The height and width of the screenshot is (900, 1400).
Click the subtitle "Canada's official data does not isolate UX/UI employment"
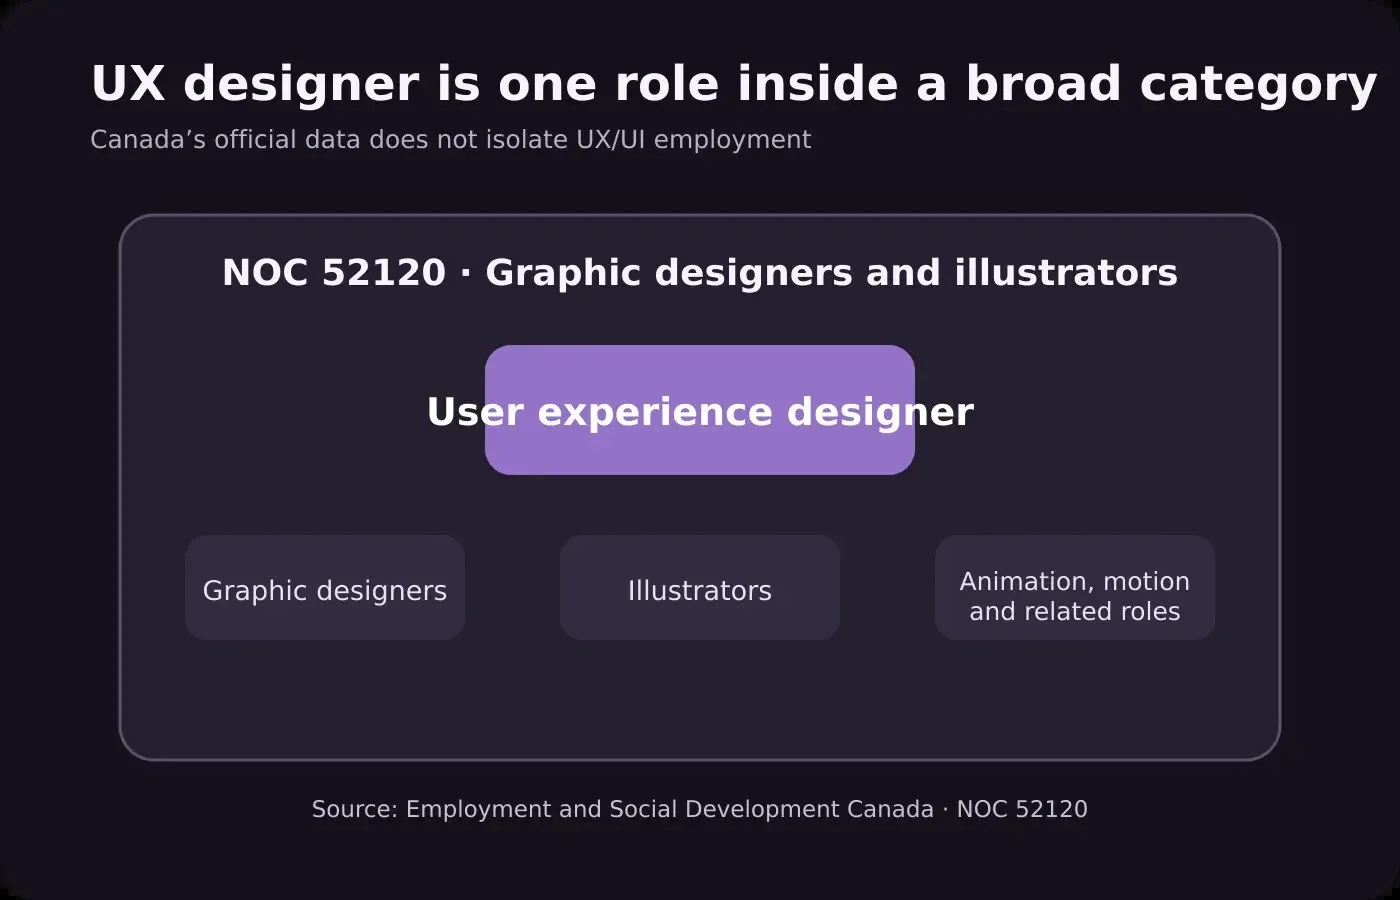(x=451, y=140)
